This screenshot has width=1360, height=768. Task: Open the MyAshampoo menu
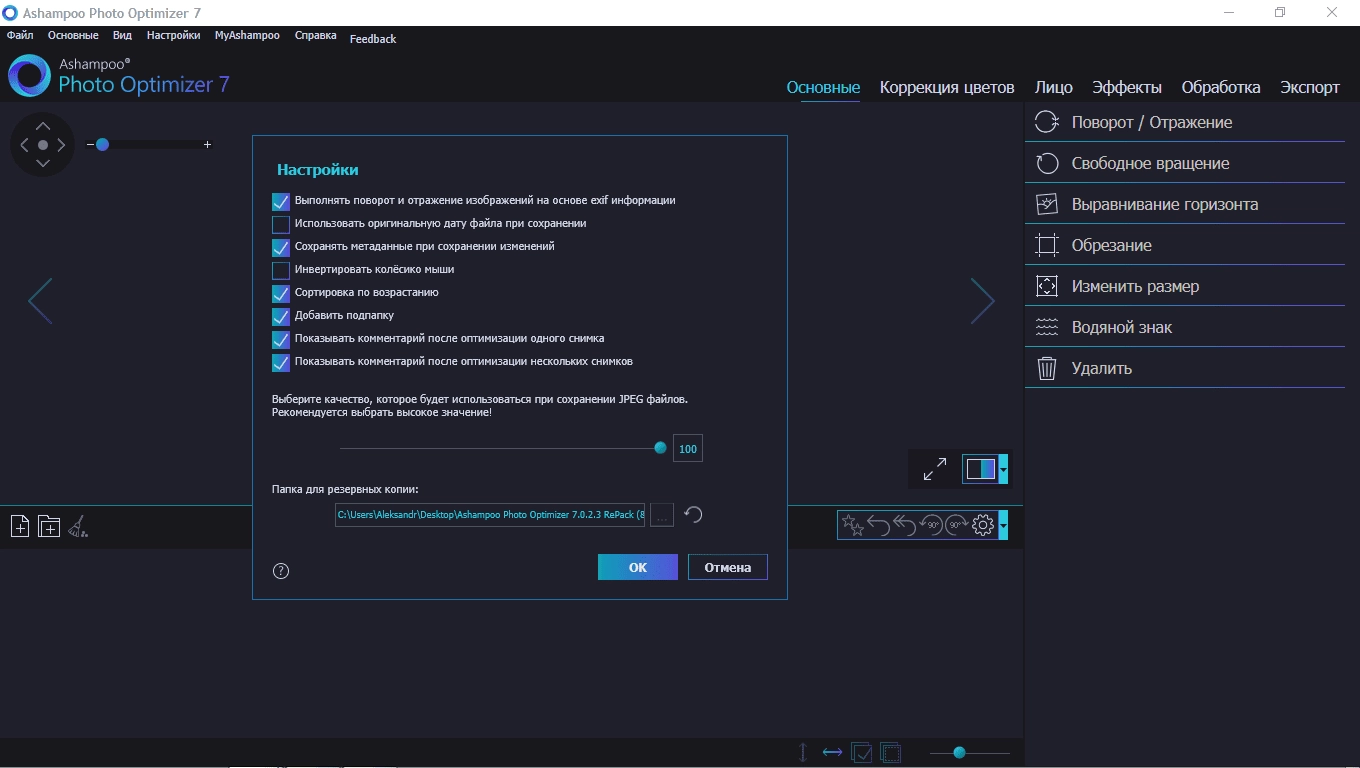tap(247, 35)
